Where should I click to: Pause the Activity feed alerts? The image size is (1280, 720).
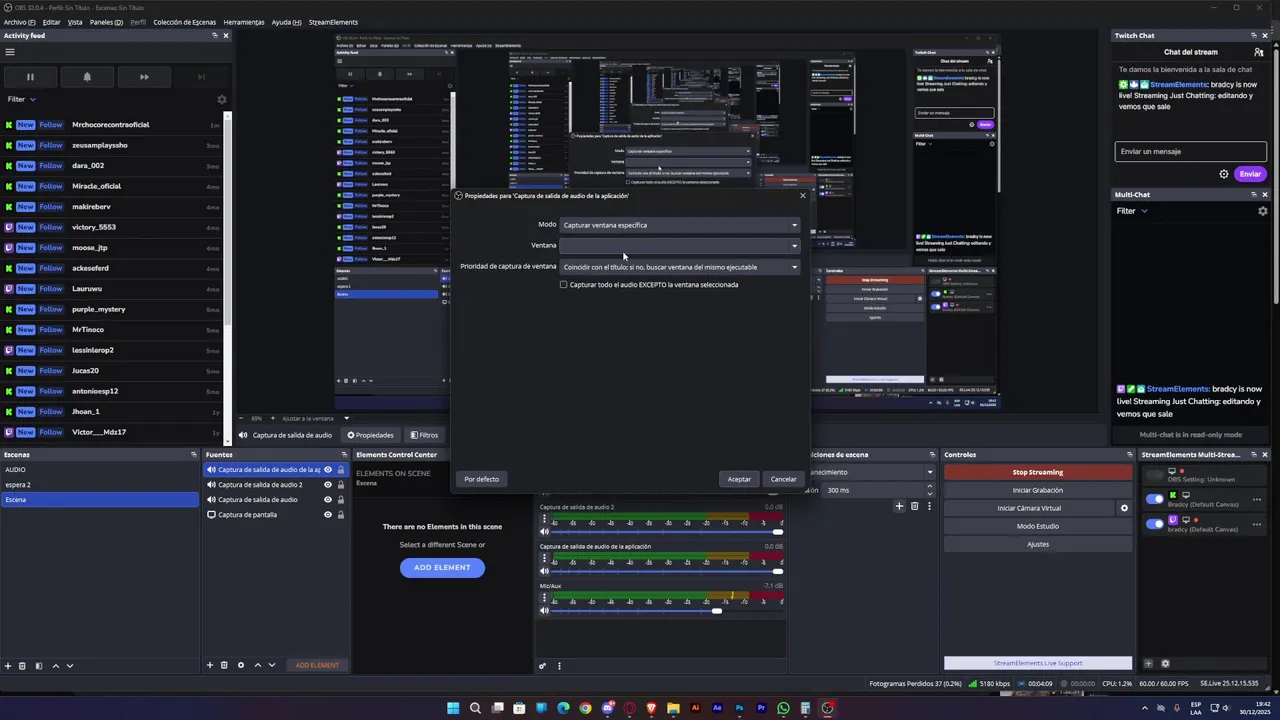pyautogui.click(x=30, y=77)
